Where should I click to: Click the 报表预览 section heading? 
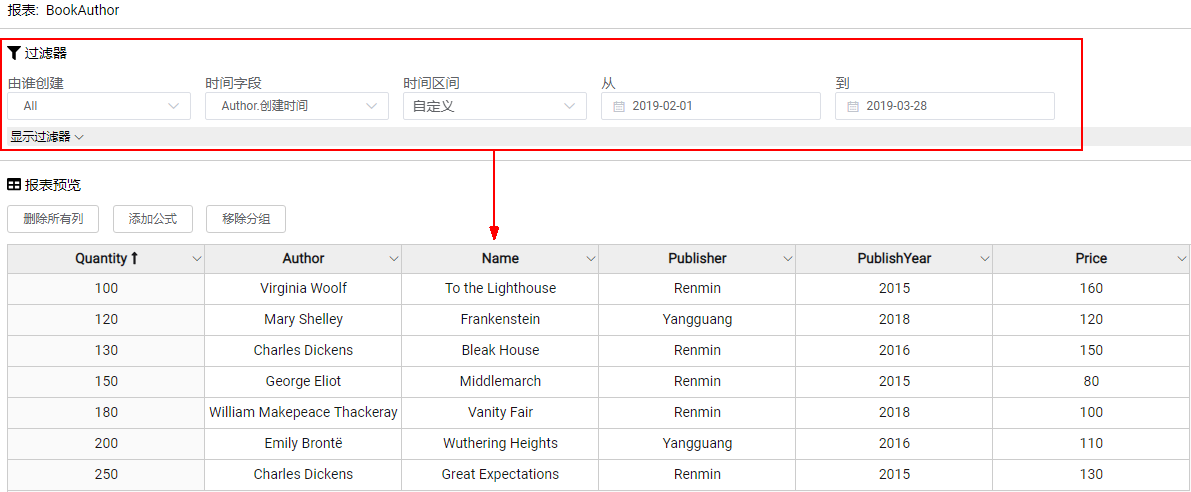point(52,184)
